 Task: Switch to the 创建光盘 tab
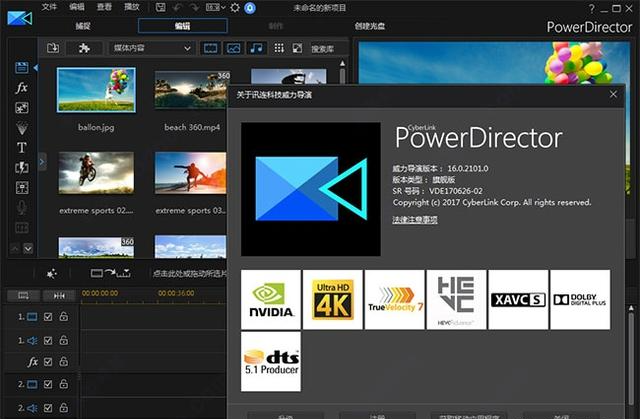(x=370, y=26)
